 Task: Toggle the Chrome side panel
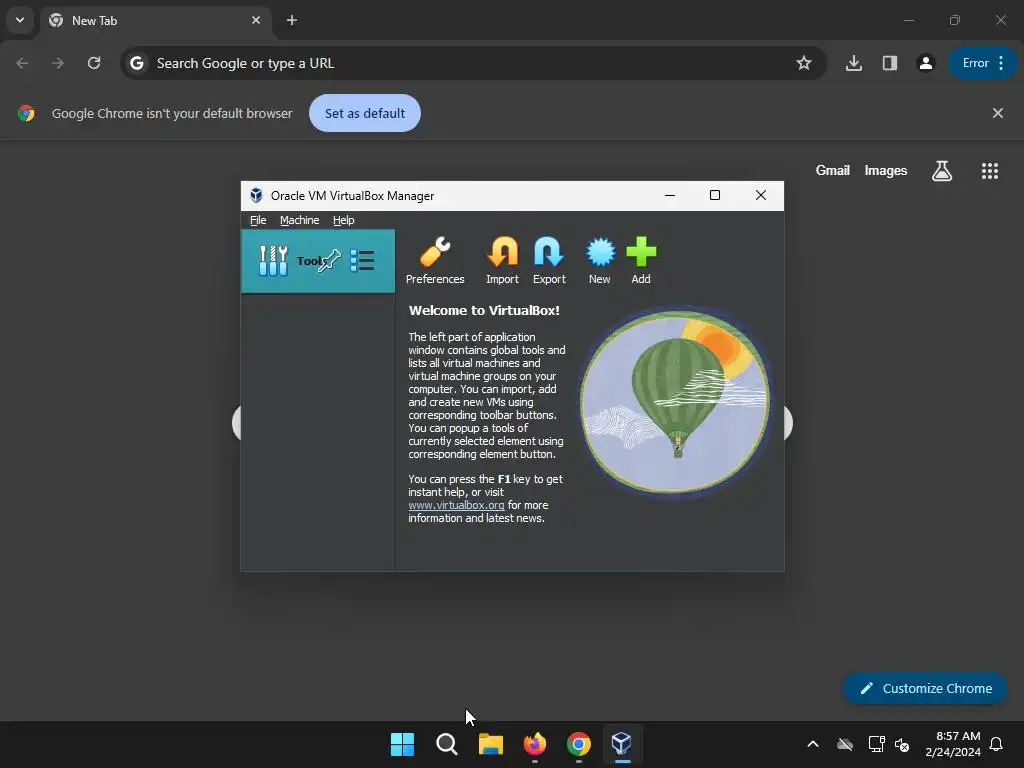[889, 63]
